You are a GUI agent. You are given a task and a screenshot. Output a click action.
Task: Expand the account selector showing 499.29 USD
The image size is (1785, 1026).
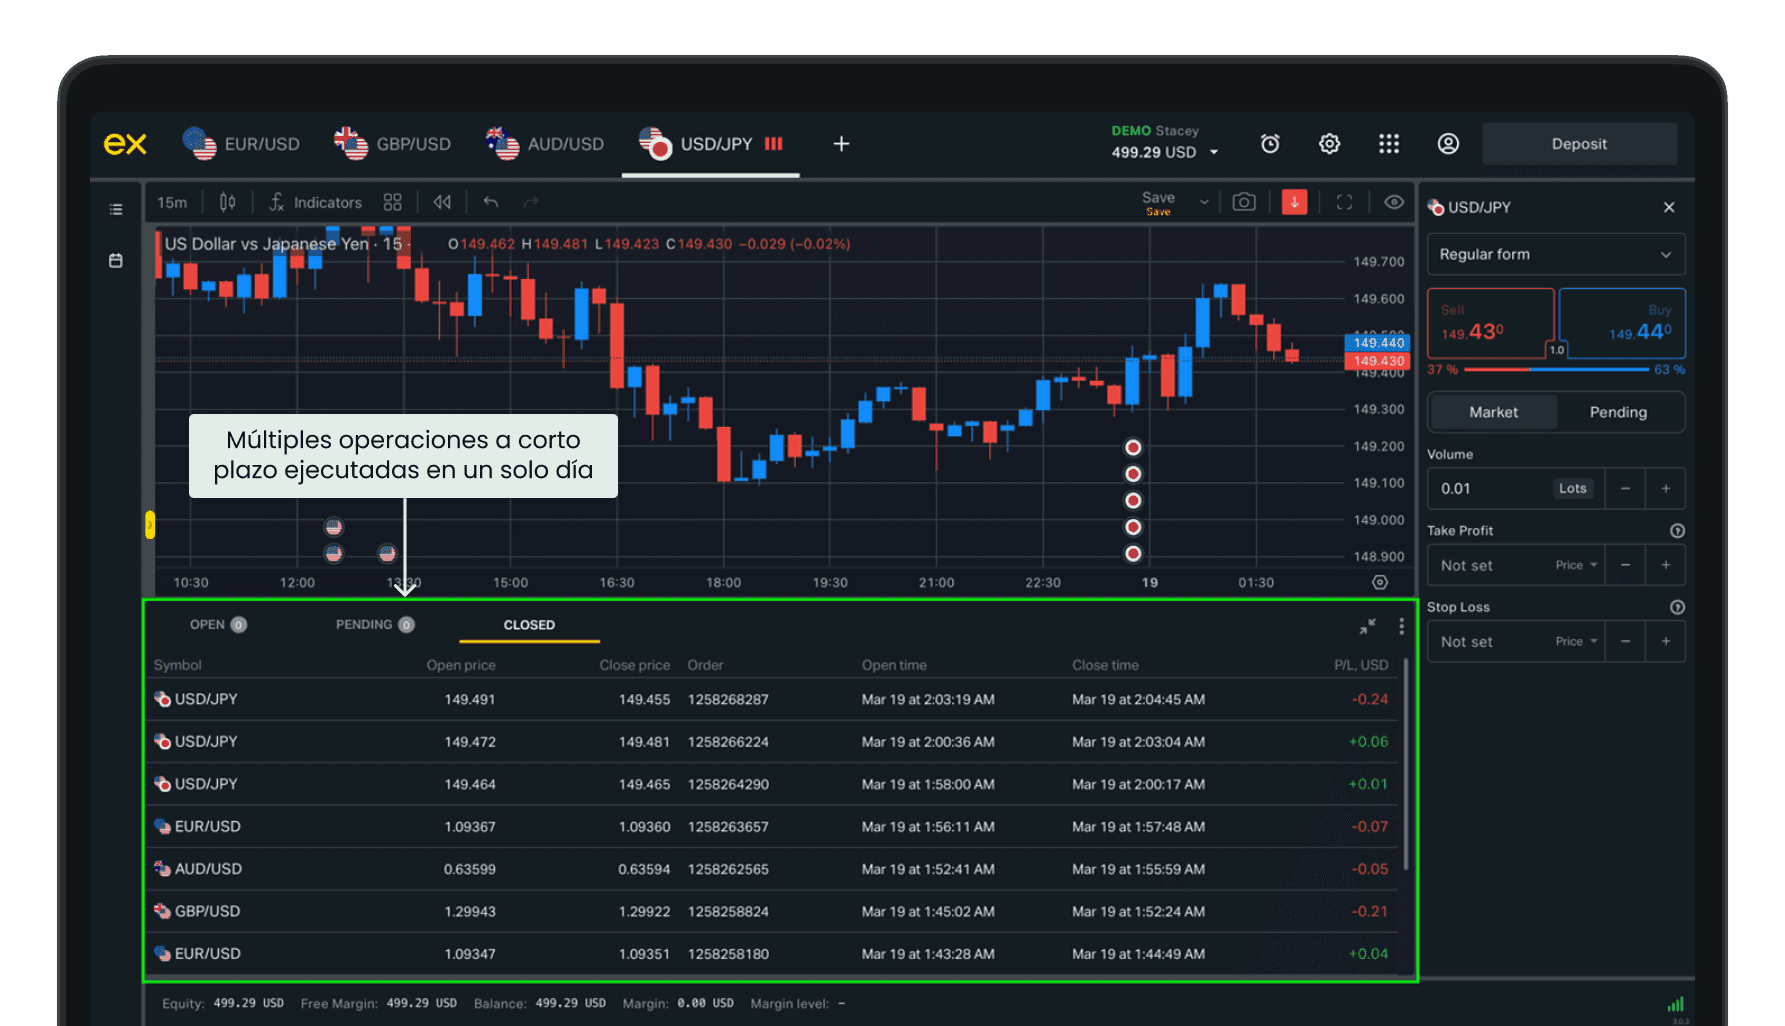pos(1213,152)
